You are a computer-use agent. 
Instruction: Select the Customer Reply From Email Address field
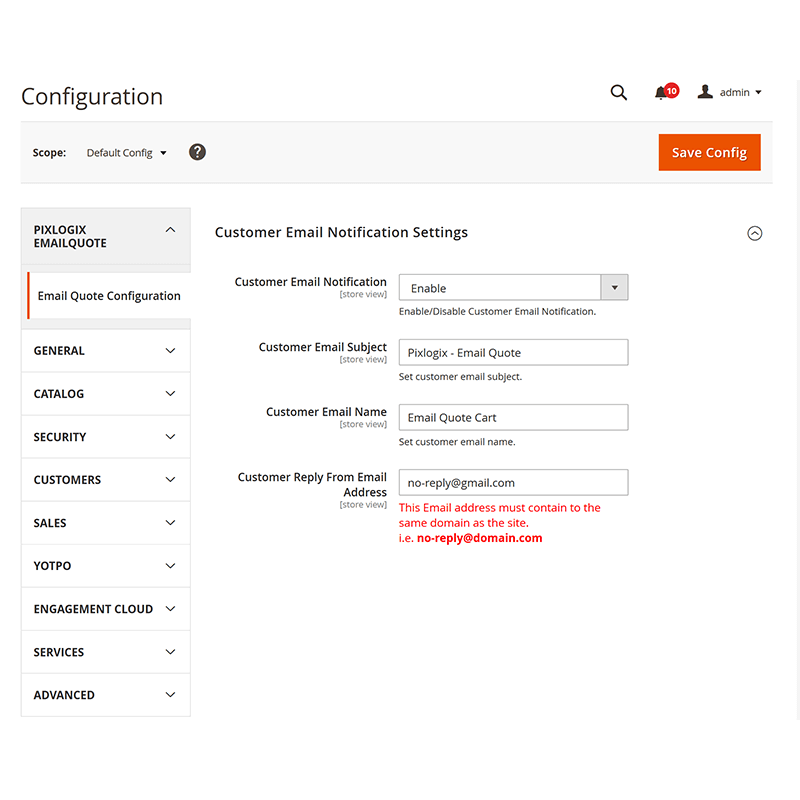pyautogui.click(x=513, y=482)
